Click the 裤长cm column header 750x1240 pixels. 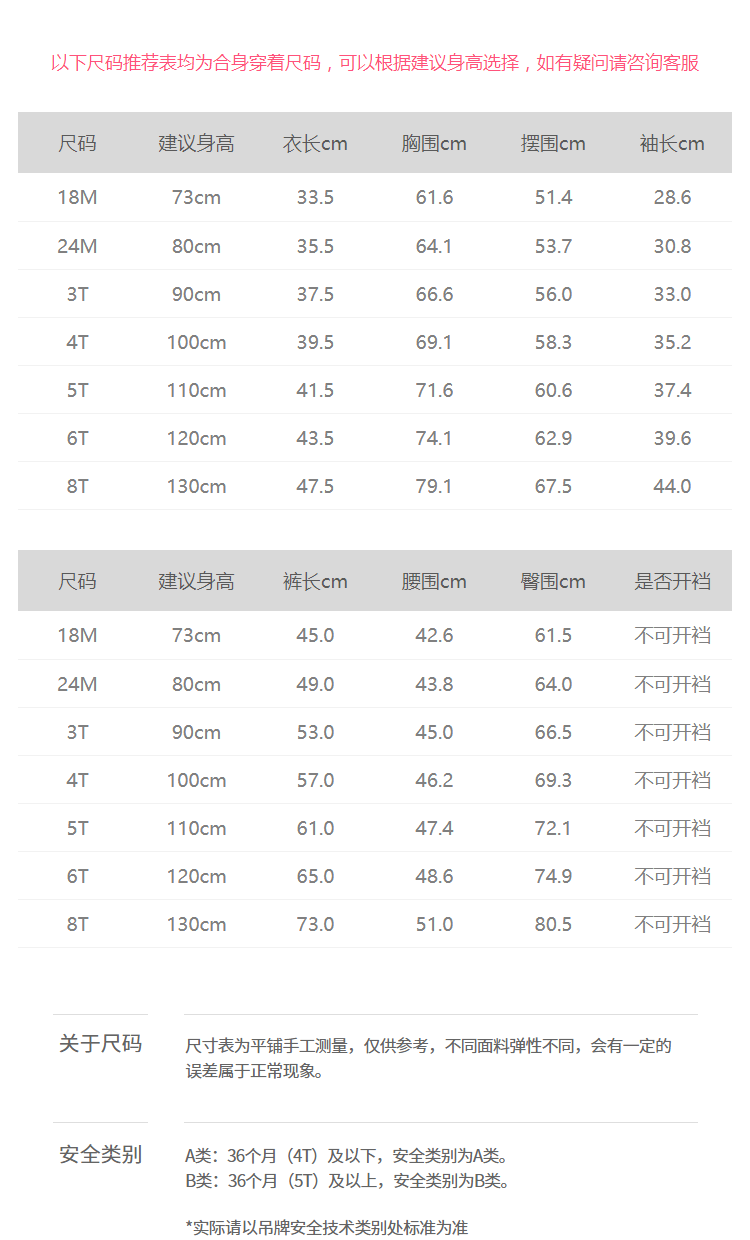pos(315,581)
